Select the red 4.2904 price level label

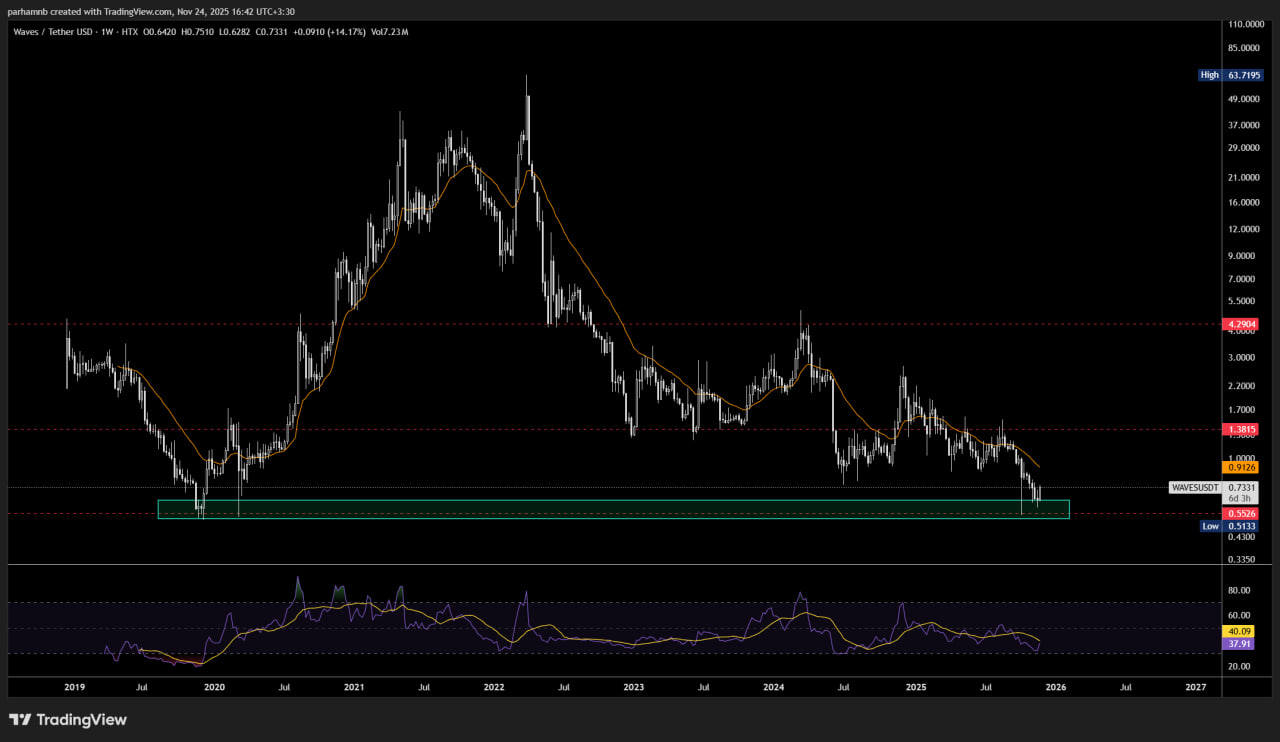(x=1240, y=324)
